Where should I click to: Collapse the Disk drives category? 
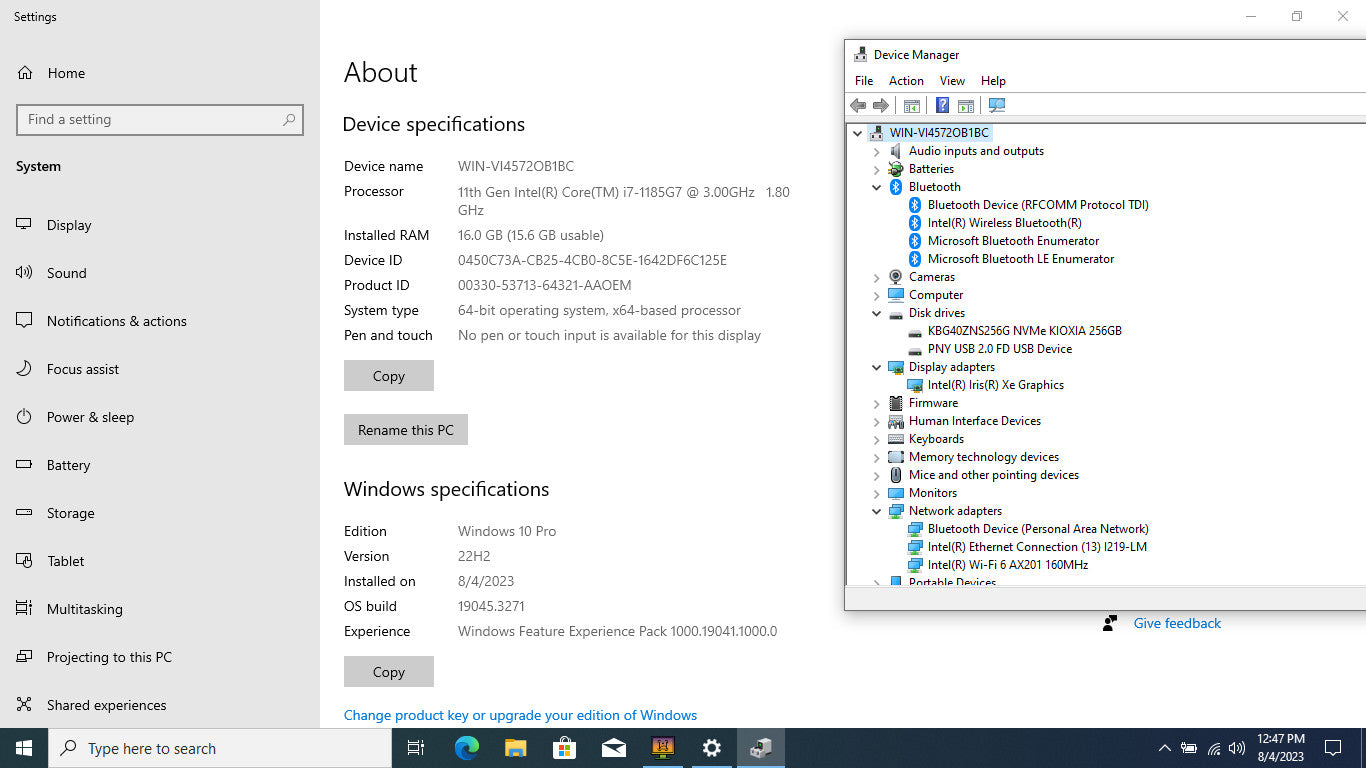click(877, 313)
